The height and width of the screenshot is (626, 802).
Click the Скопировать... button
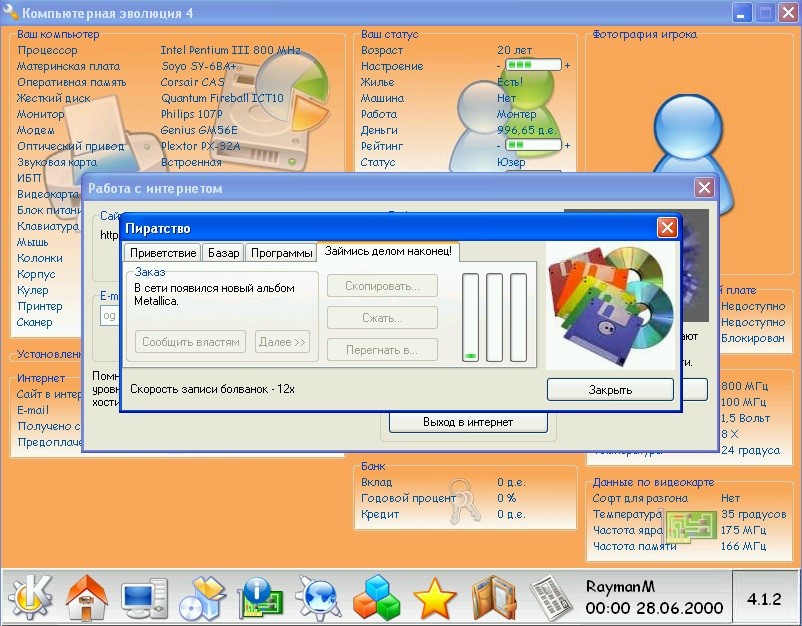click(382, 286)
